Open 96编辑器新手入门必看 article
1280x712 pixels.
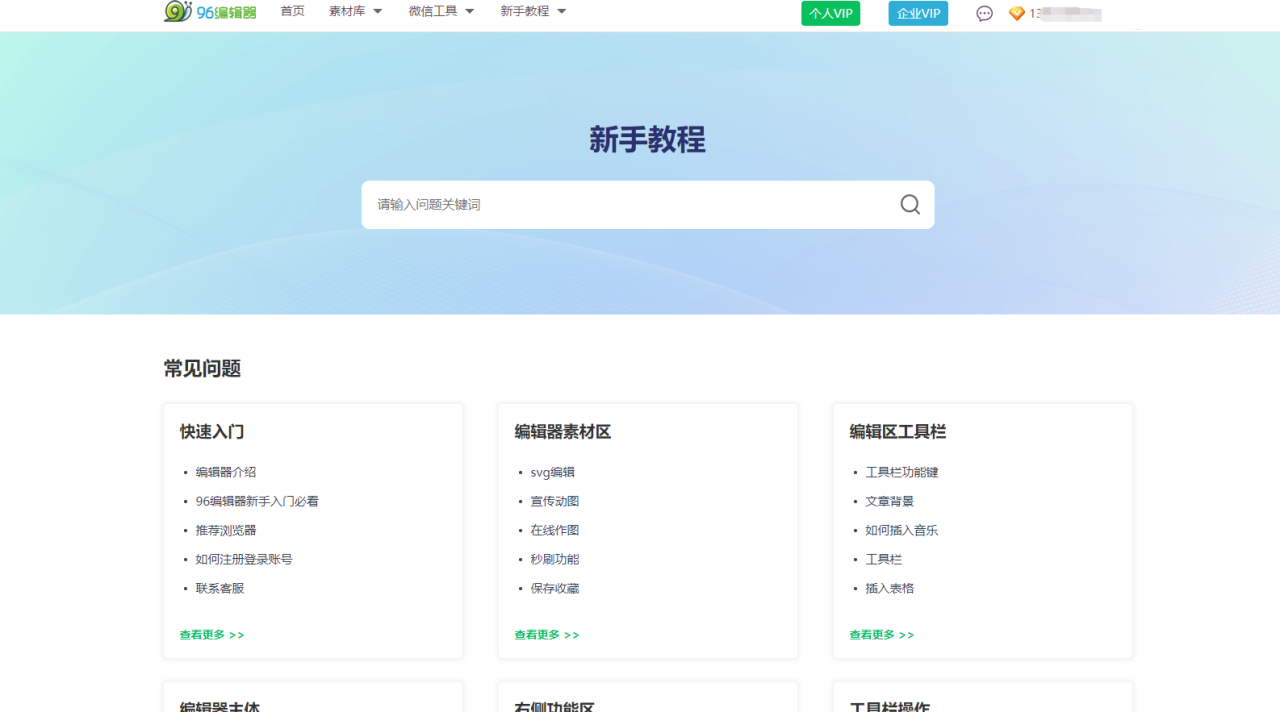coord(257,501)
